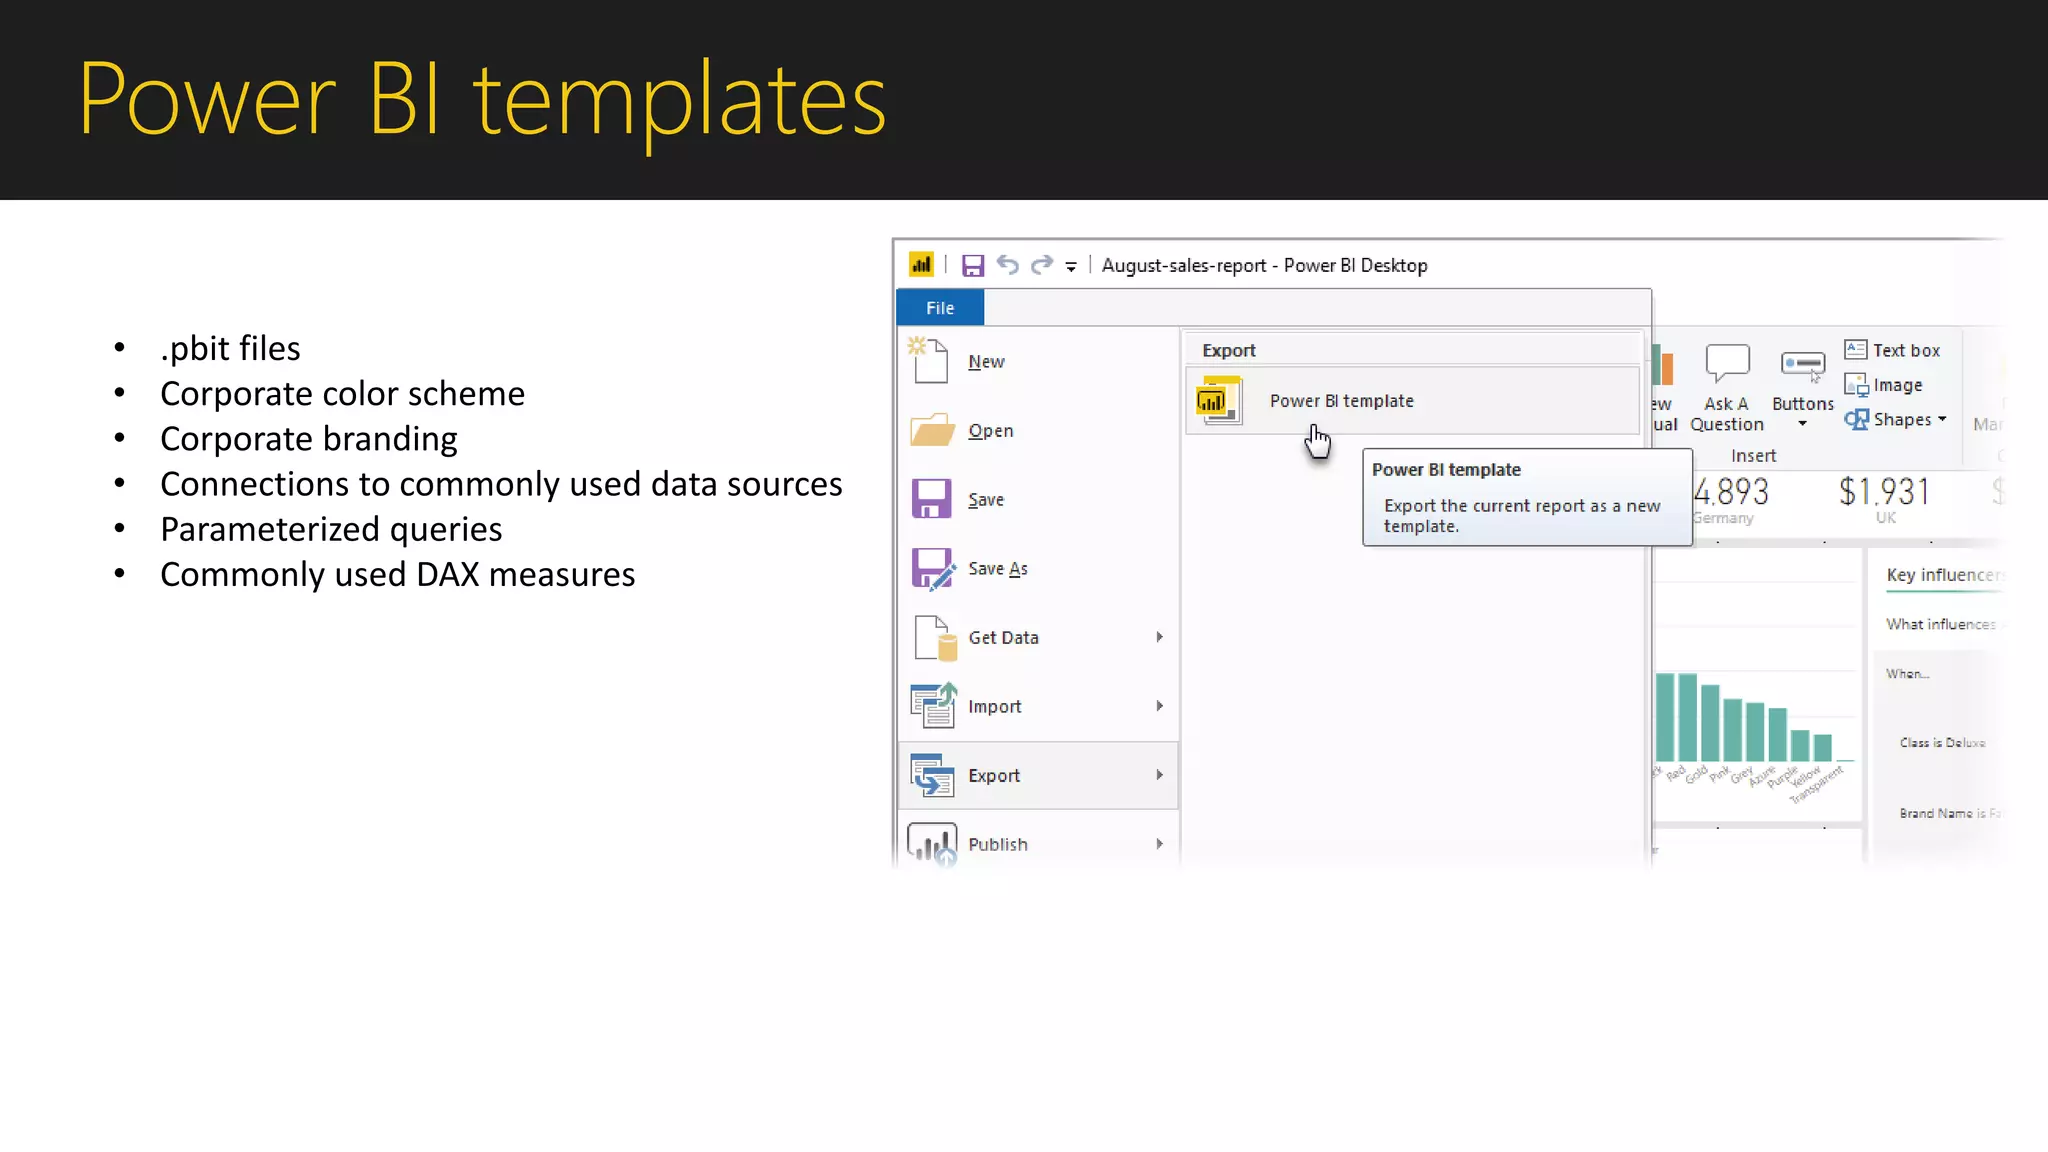This screenshot has height=1152, width=2048.
Task: Select Publish in the File menu
Action: click(1038, 843)
